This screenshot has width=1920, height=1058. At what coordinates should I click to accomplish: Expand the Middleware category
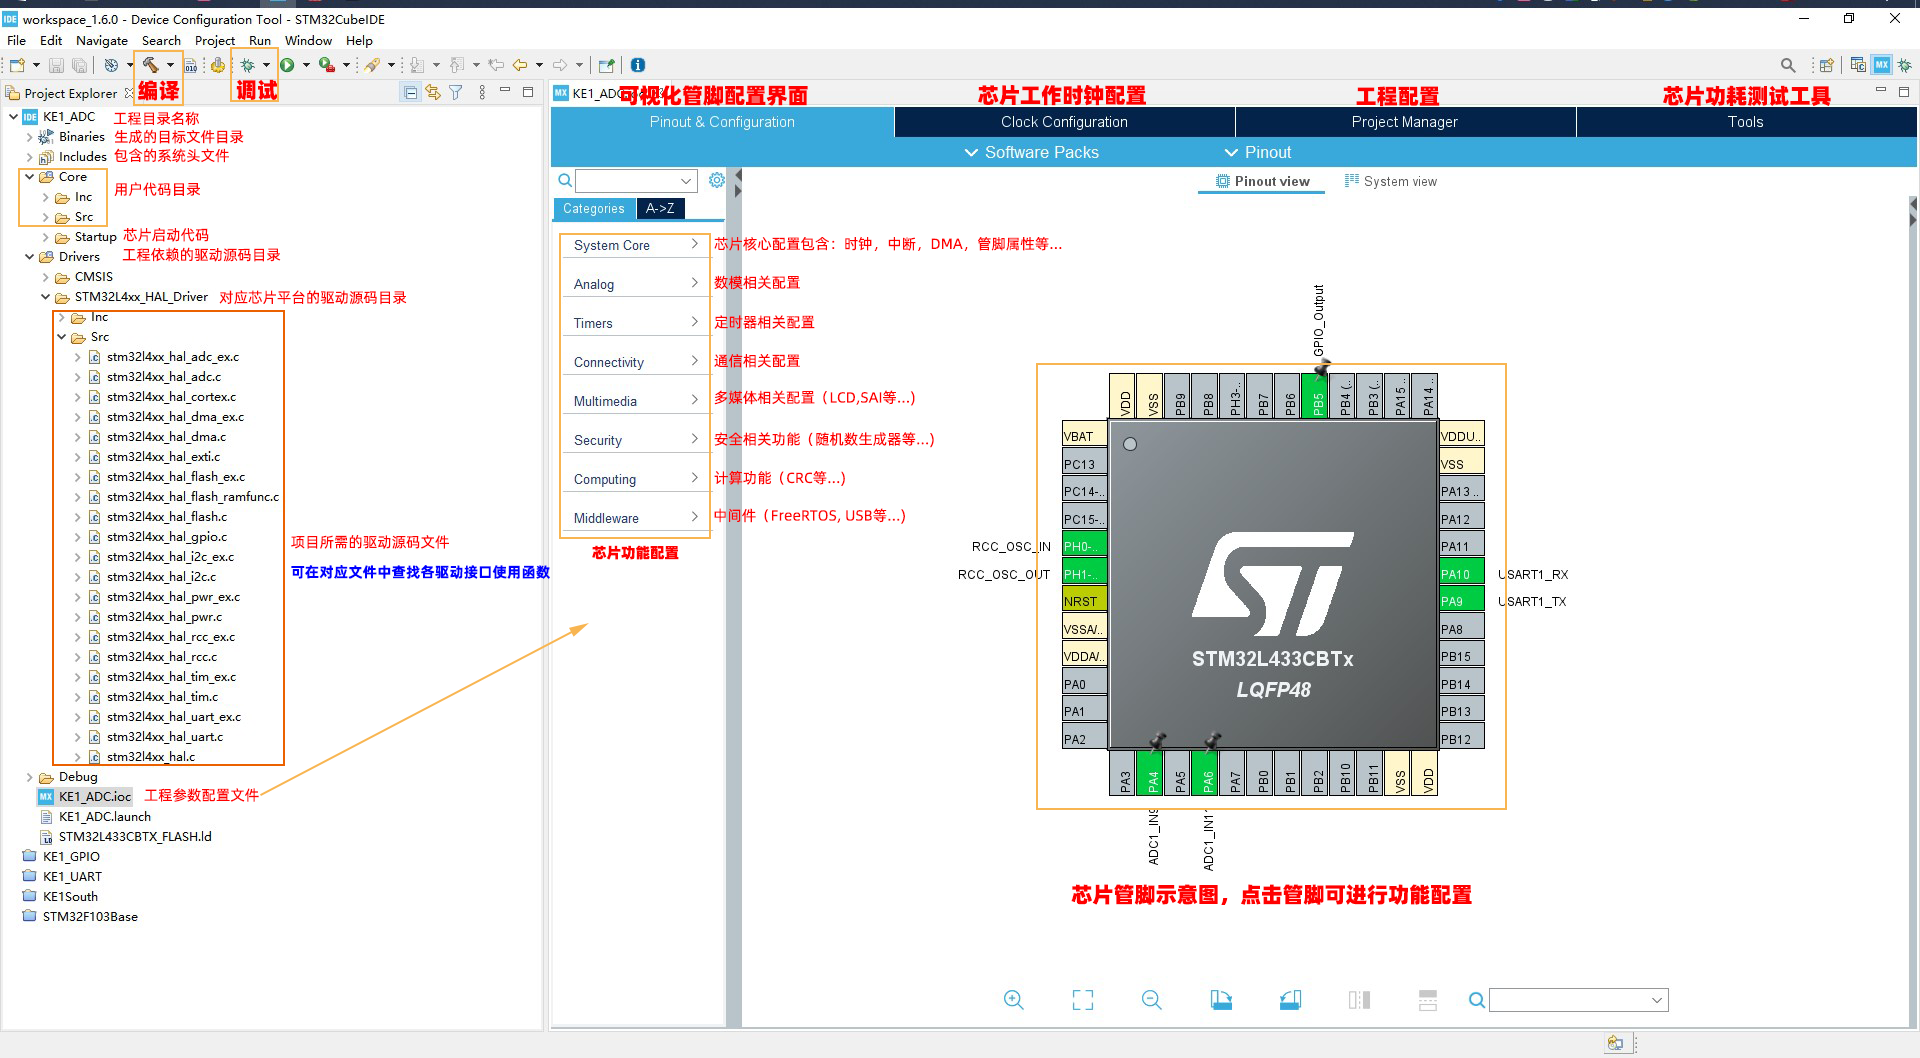pyautogui.click(x=636, y=518)
